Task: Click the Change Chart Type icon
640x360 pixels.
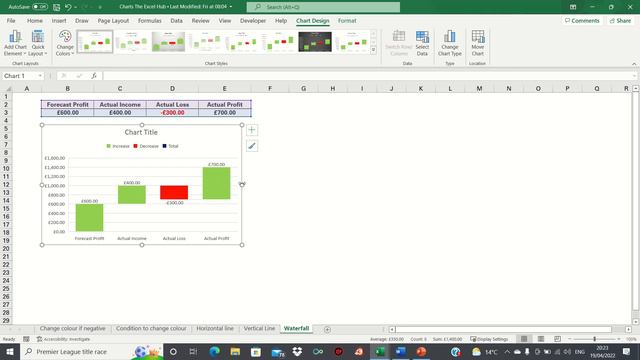Action: pos(449,43)
